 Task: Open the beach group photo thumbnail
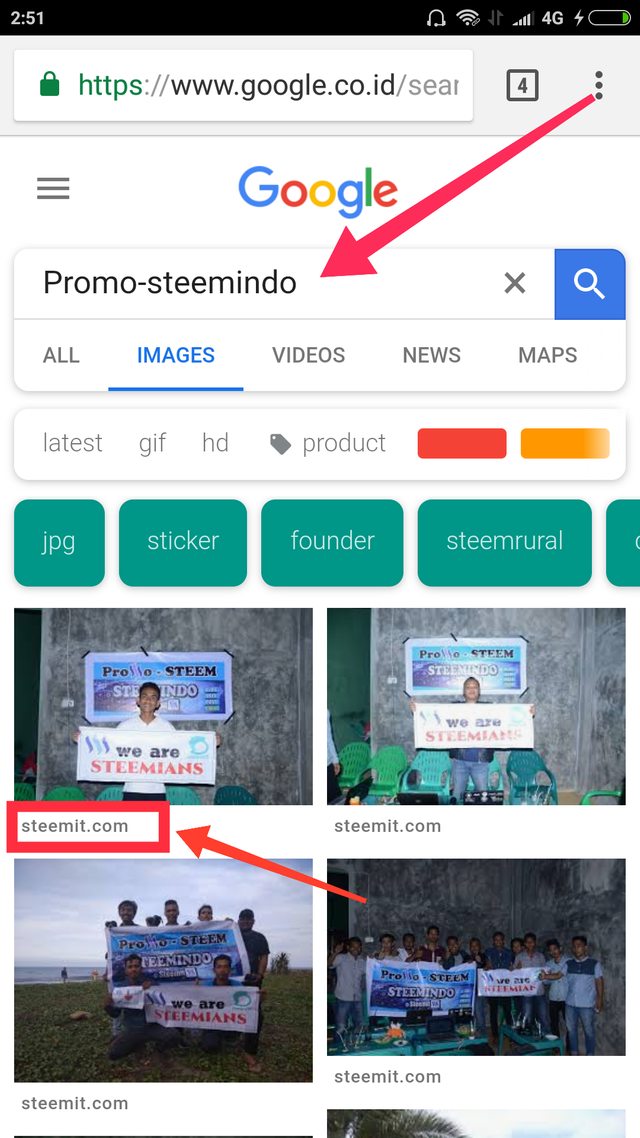click(x=163, y=970)
